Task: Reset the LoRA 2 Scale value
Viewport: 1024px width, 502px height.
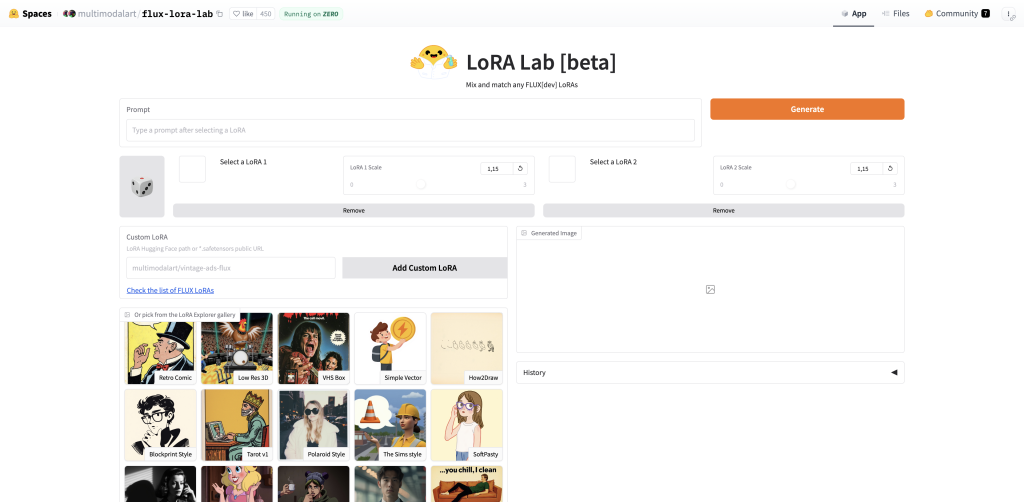Action: (x=890, y=168)
